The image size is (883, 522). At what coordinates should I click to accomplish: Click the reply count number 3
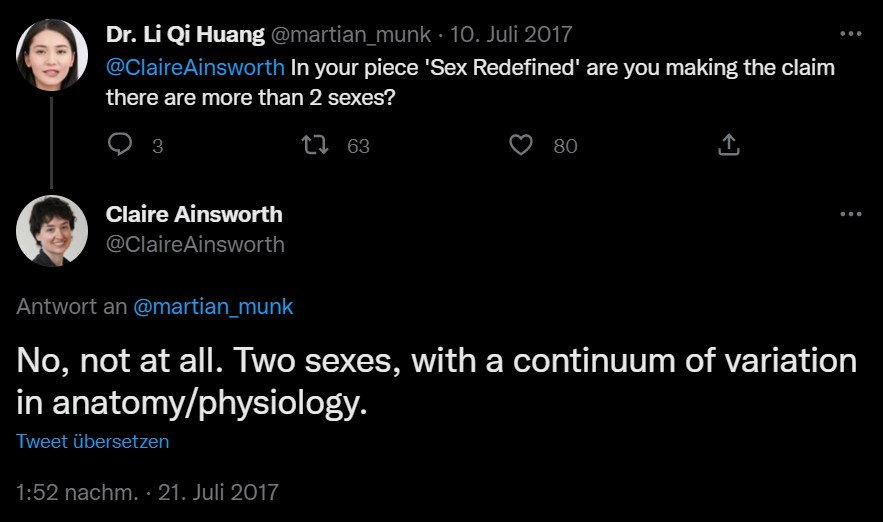(x=158, y=146)
